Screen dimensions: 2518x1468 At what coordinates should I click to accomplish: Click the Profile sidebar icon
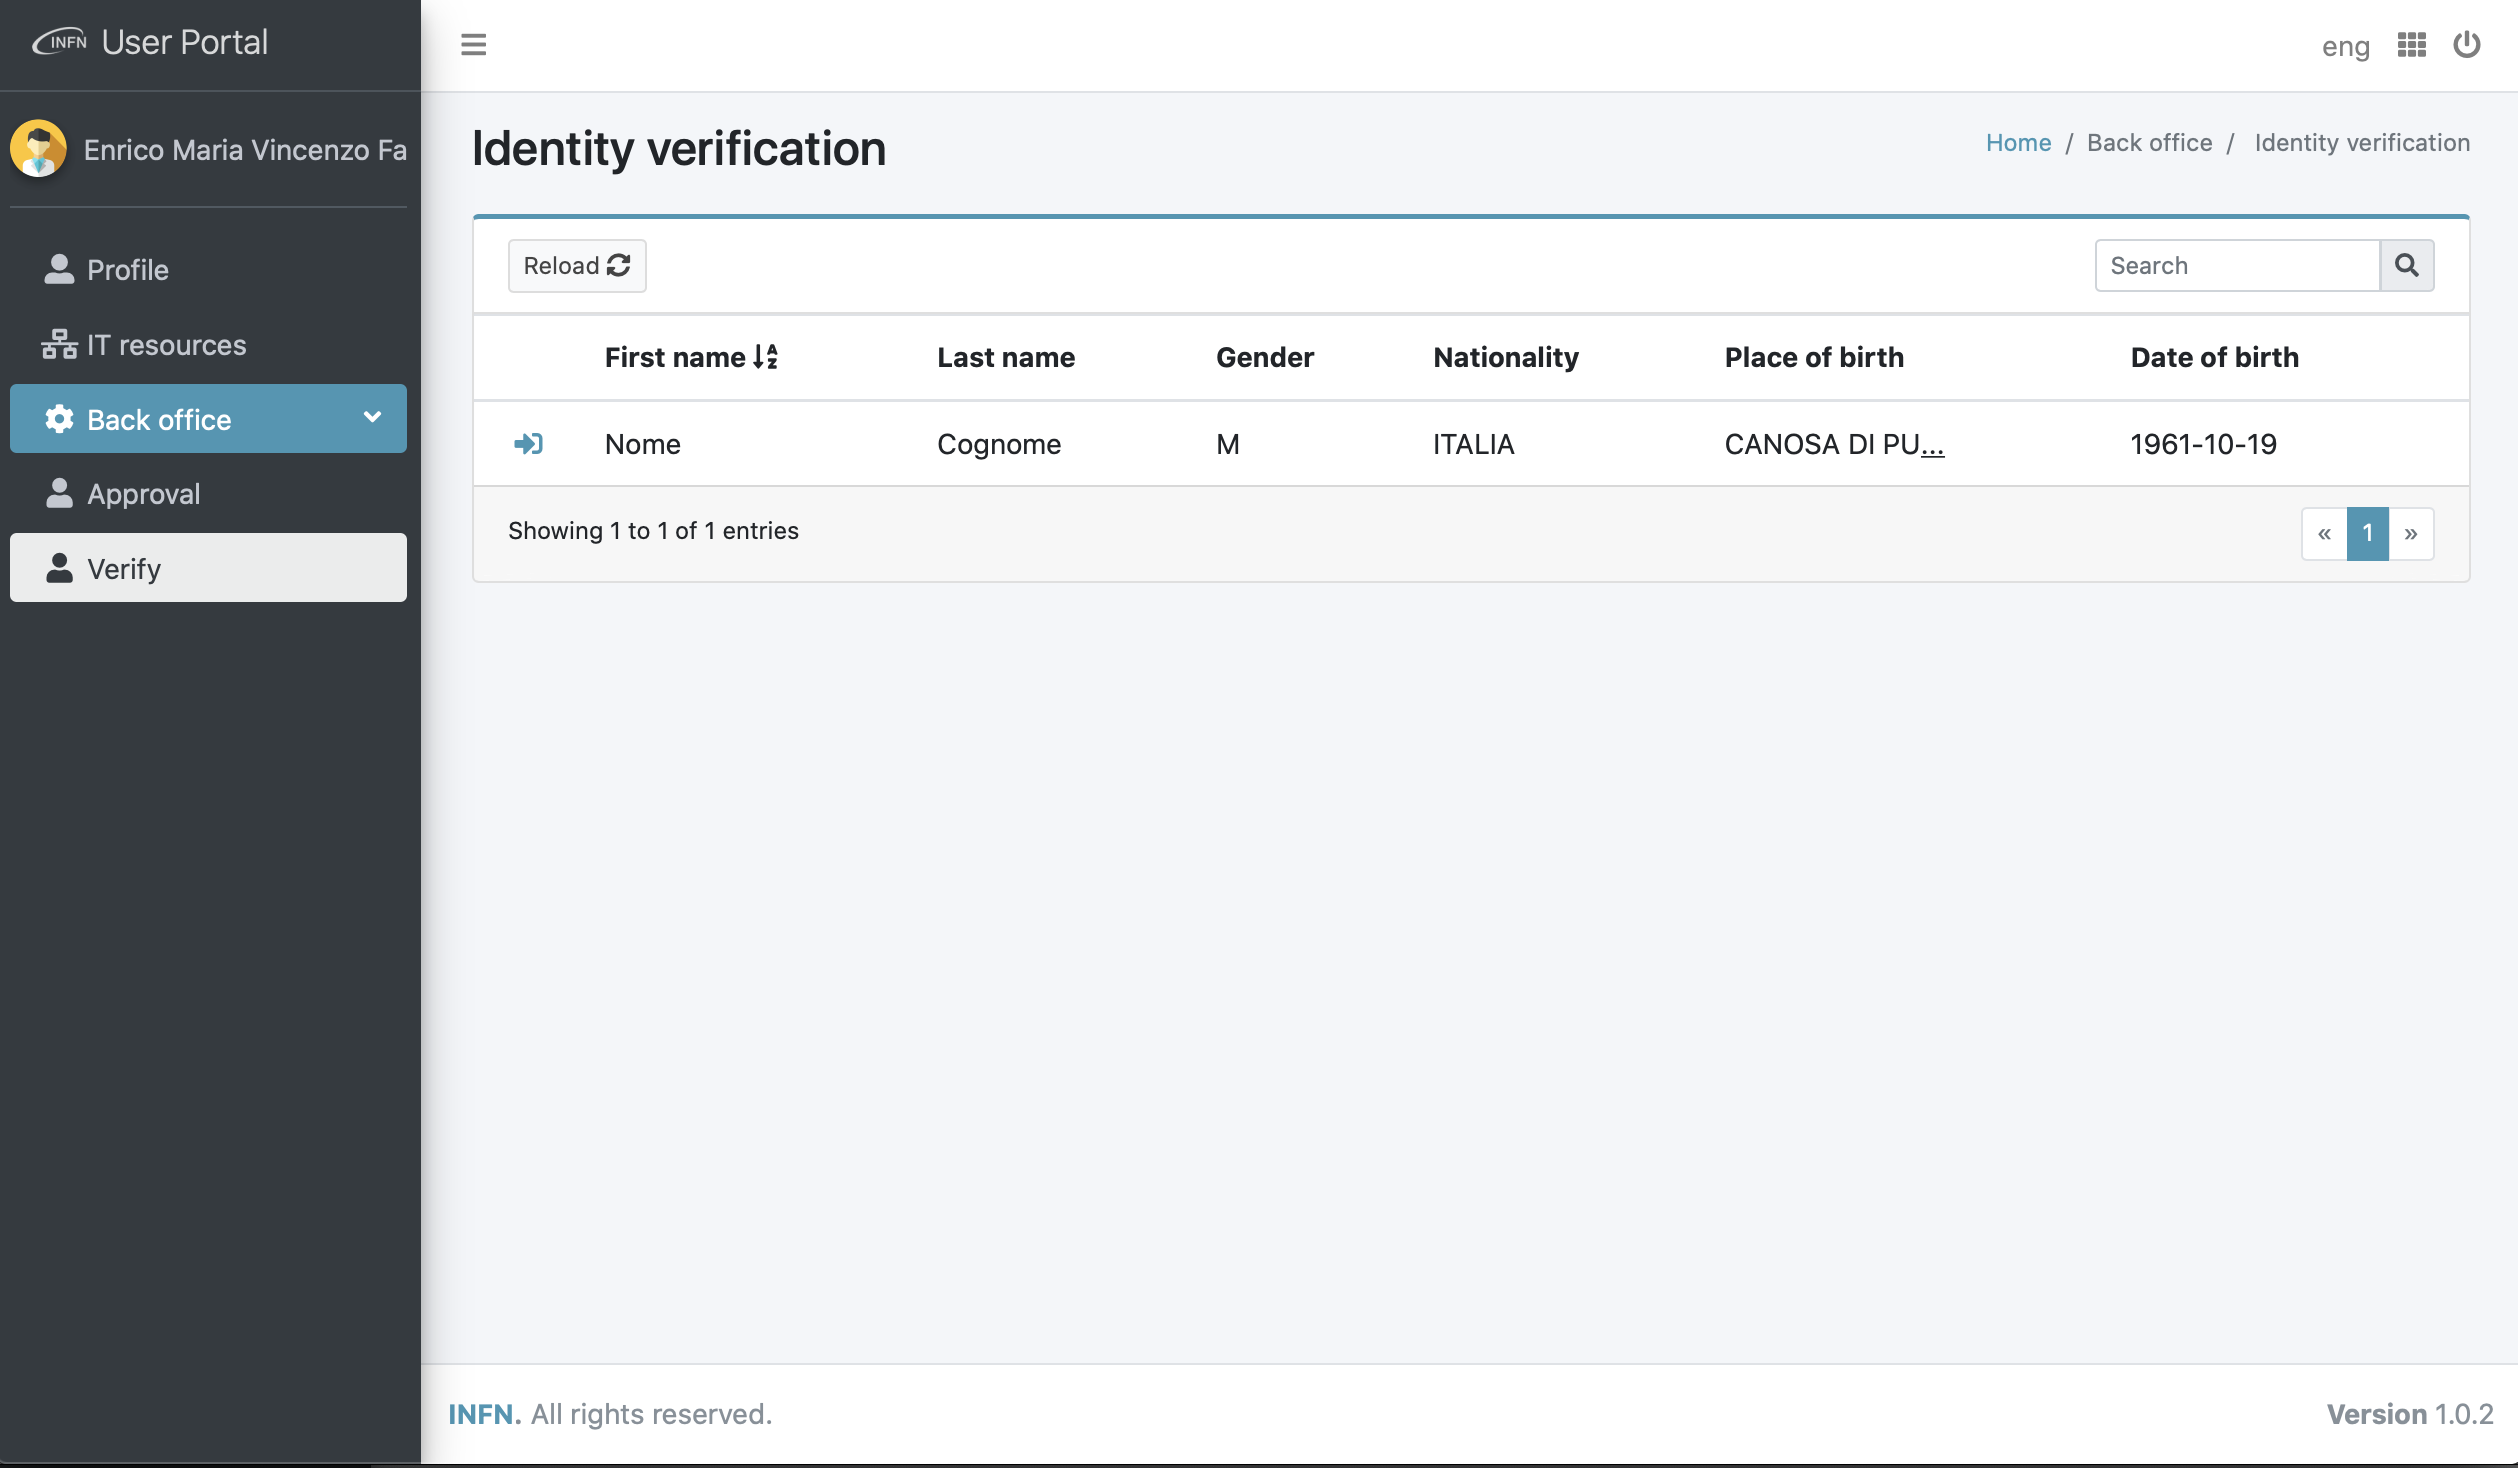pyautogui.click(x=56, y=269)
